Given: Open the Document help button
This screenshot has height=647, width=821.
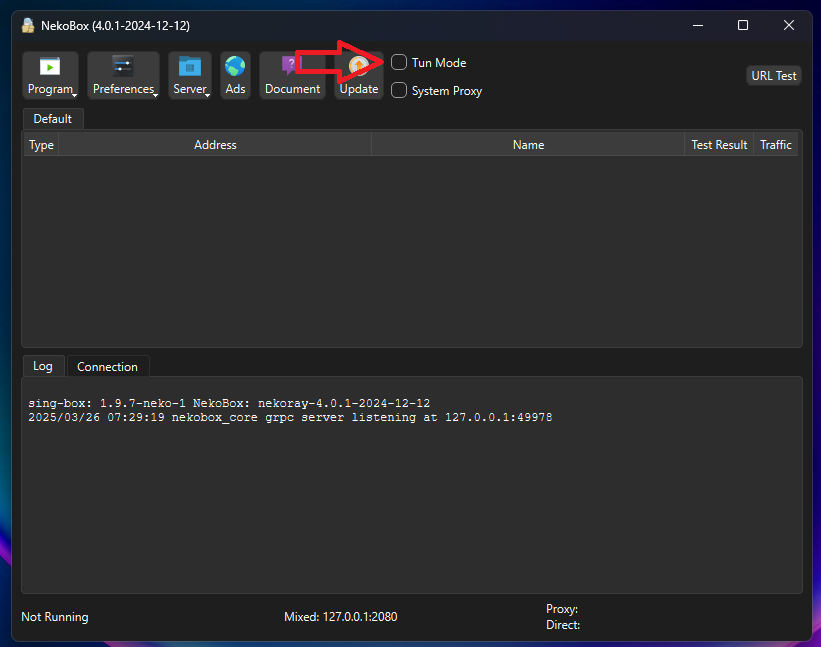Looking at the screenshot, I should click(292, 75).
